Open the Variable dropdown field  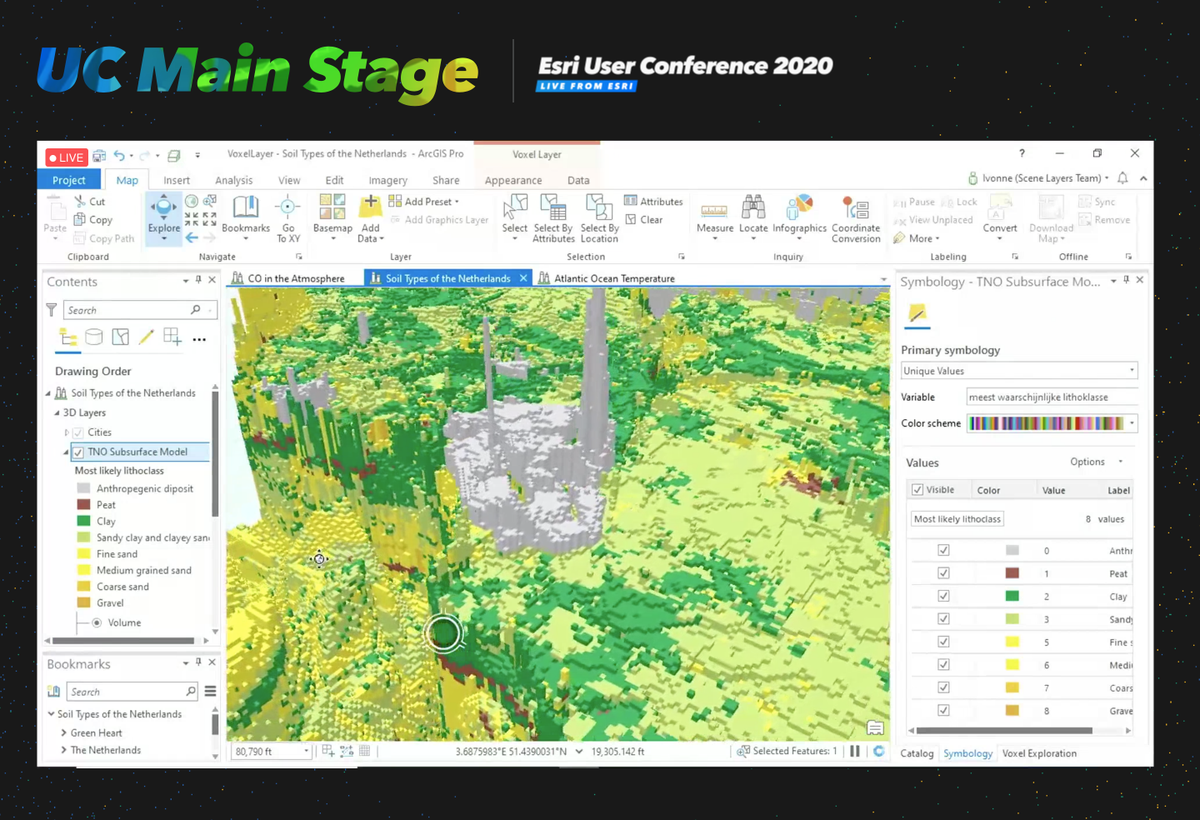click(1052, 398)
